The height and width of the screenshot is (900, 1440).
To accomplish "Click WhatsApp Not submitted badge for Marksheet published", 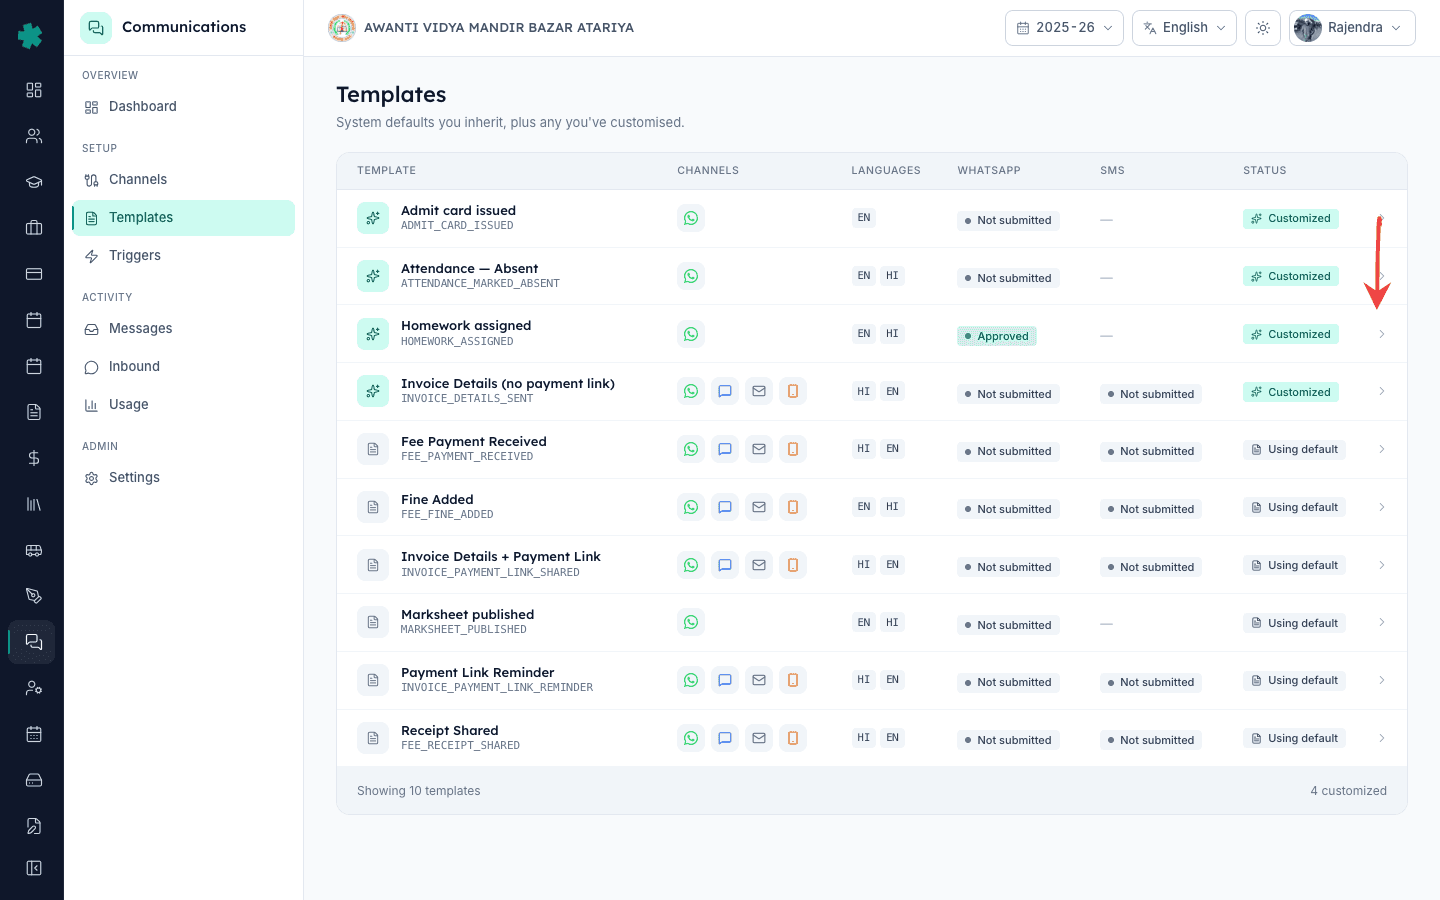I will click(1007, 625).
